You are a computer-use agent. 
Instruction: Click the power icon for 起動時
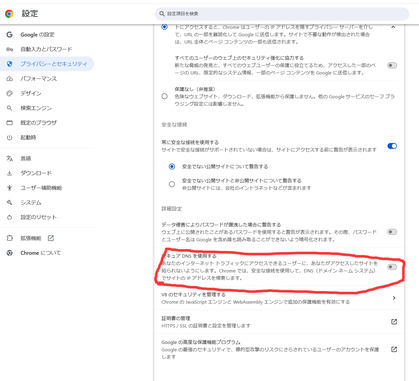click(9, 137)
